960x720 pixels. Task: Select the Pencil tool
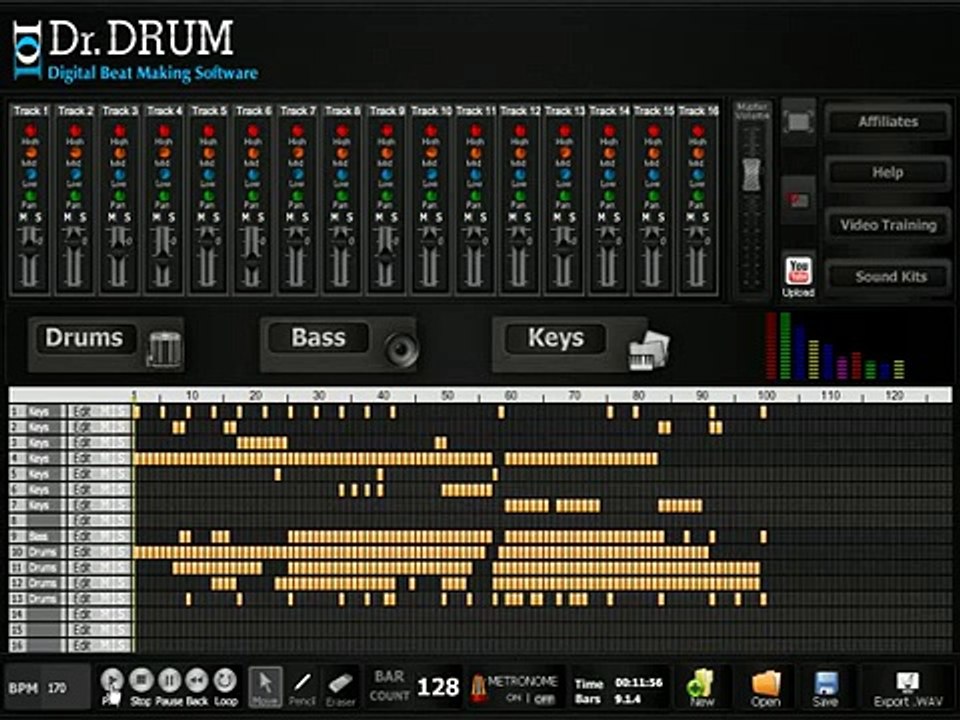tap(302, 686)
